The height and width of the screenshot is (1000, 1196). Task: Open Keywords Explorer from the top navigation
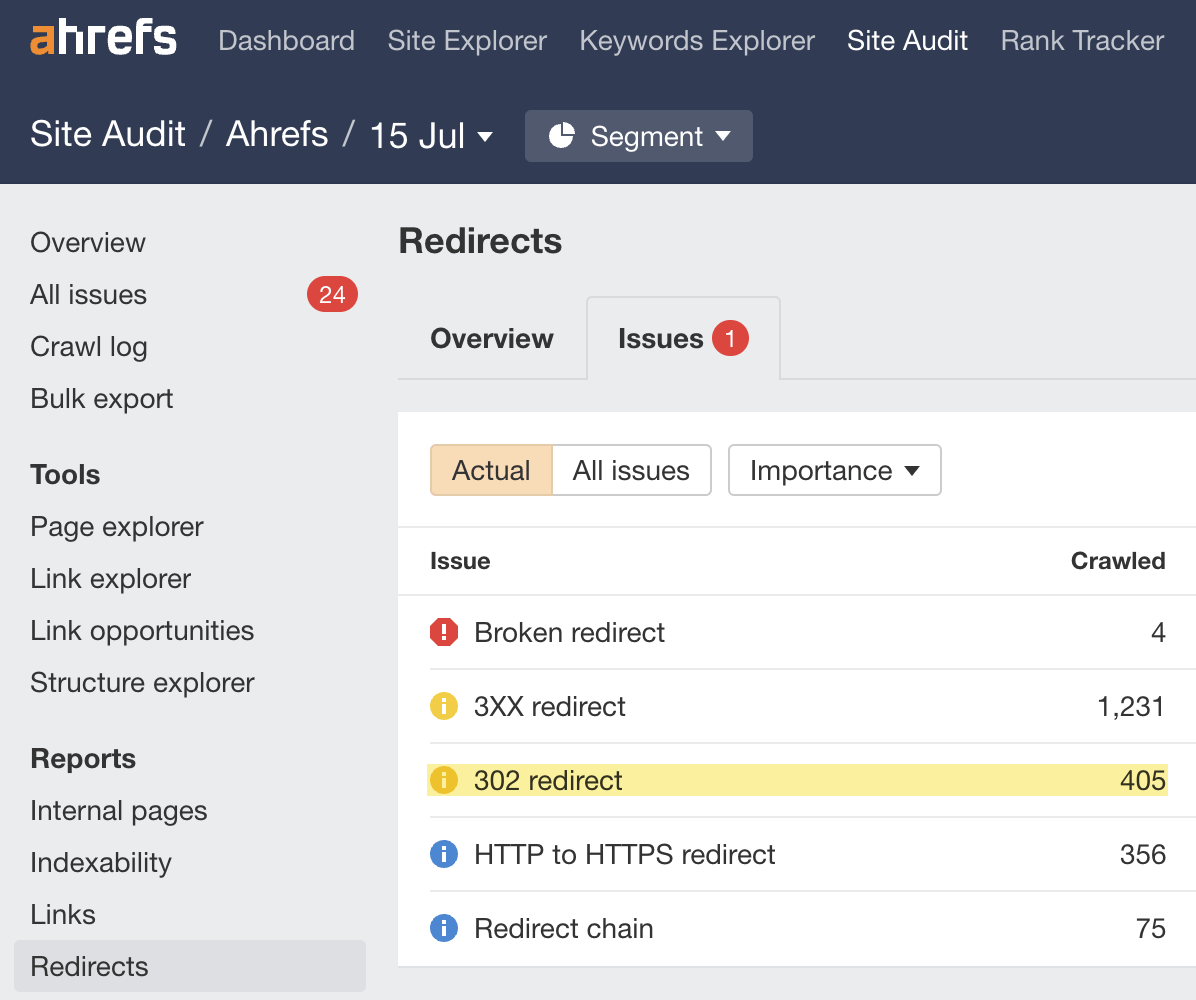(x=697, y=40)
